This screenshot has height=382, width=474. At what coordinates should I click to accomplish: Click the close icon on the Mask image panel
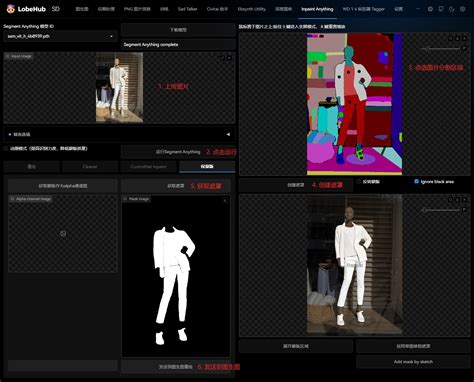(225, 200)
